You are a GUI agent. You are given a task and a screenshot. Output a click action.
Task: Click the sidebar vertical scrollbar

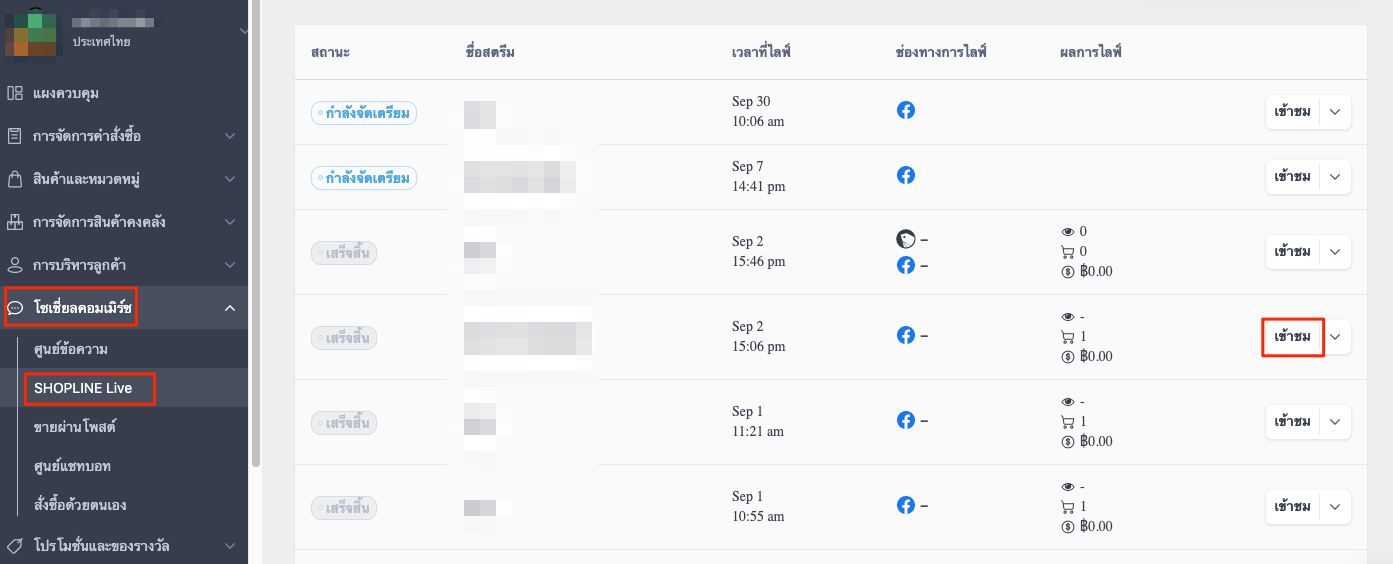pyautogui.click(x=256, y=232)
